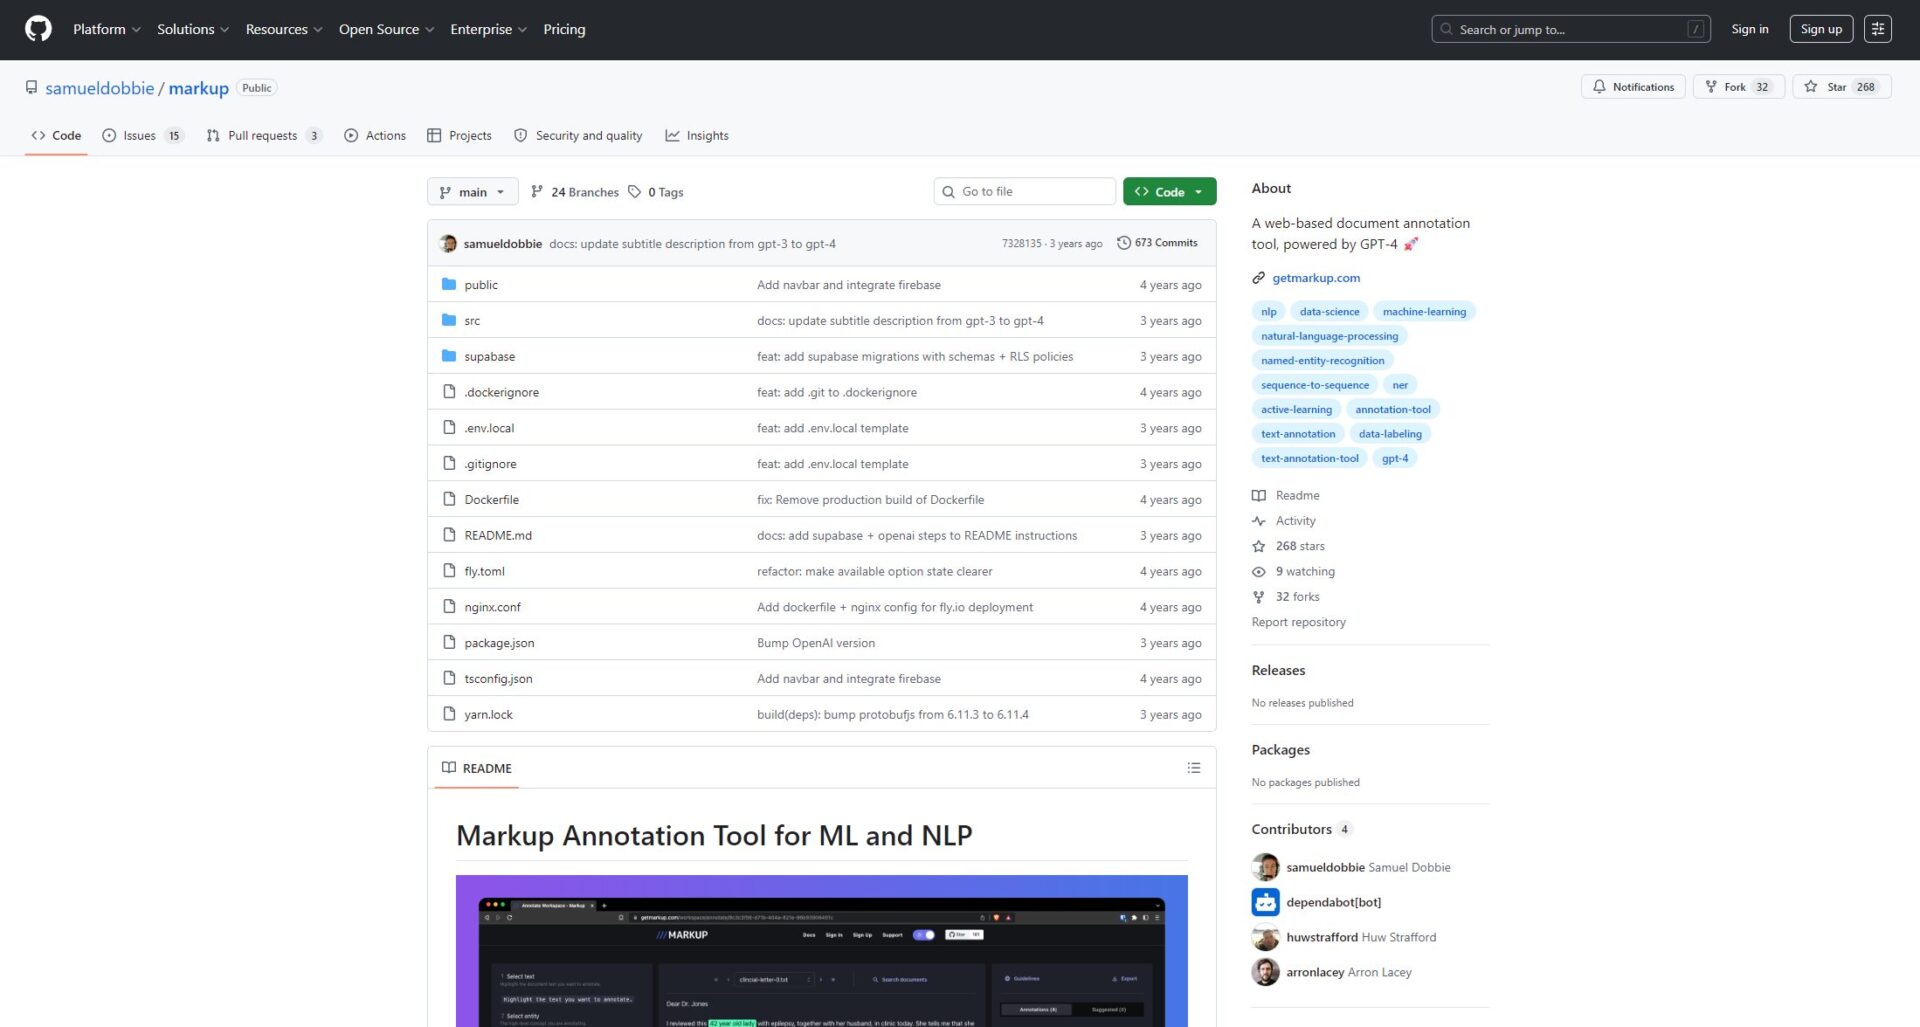Click the commits history clock icon
This screenshot has width=1920, height=1027.
tap(1124, 243)
